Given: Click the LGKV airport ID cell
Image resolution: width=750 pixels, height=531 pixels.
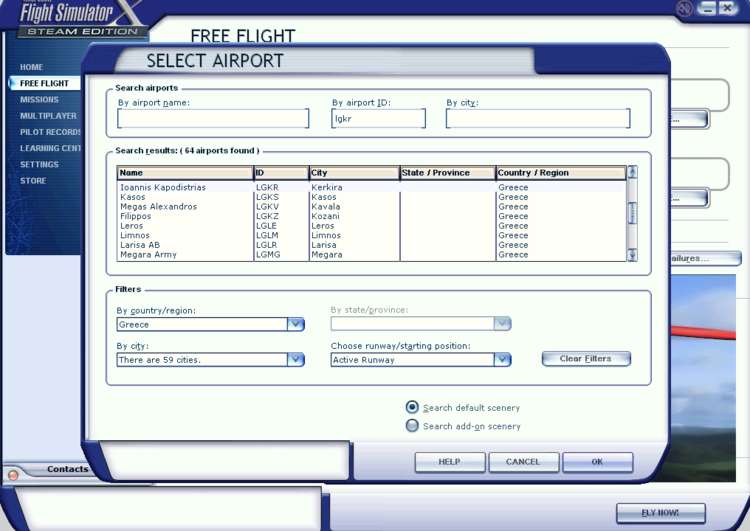Looking at the screenshot, I should click(x=267, y=207).
